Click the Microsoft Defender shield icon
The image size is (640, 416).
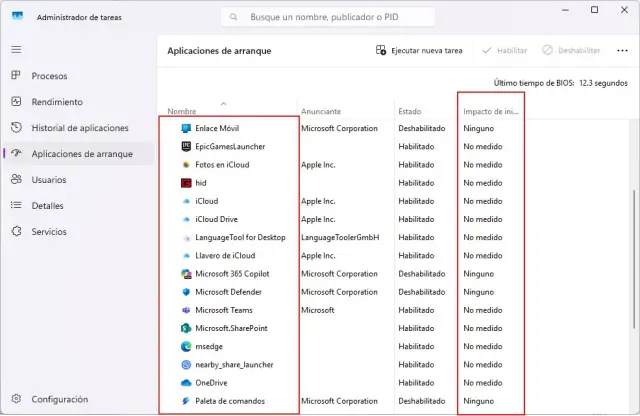pyautogui.click(x=186, y=292)
